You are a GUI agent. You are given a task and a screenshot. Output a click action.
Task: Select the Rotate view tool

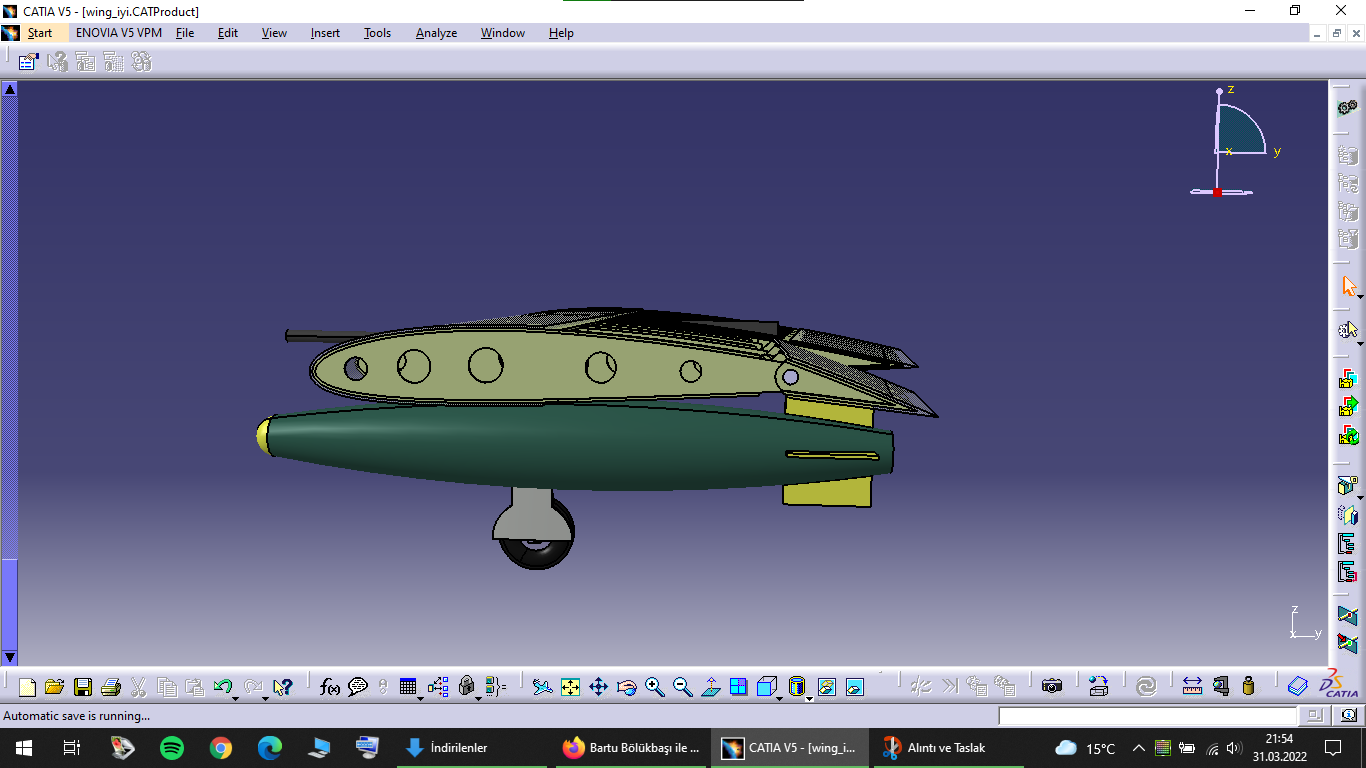tap(627, 687)
